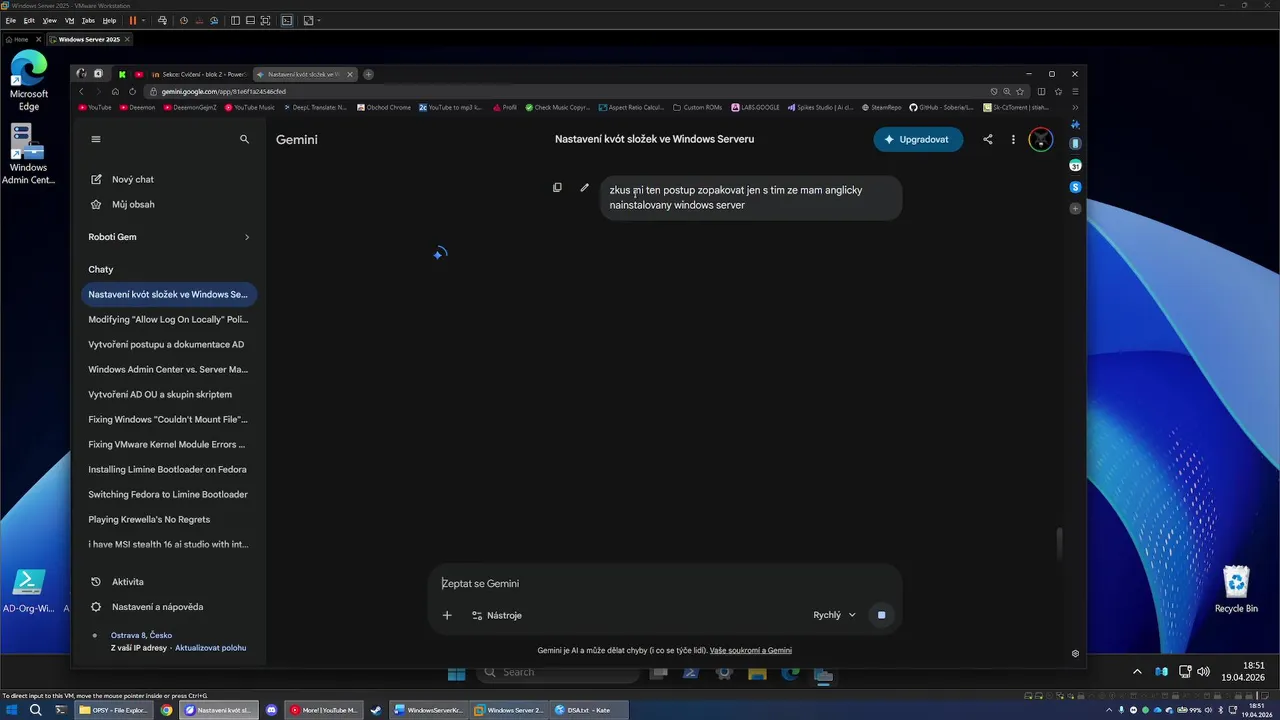This screenshot has width=1280, height=720.
Task: Open chat Fixing VMware Kernel Module Errors
Action: pyautogui.click(x=168, y=444)
